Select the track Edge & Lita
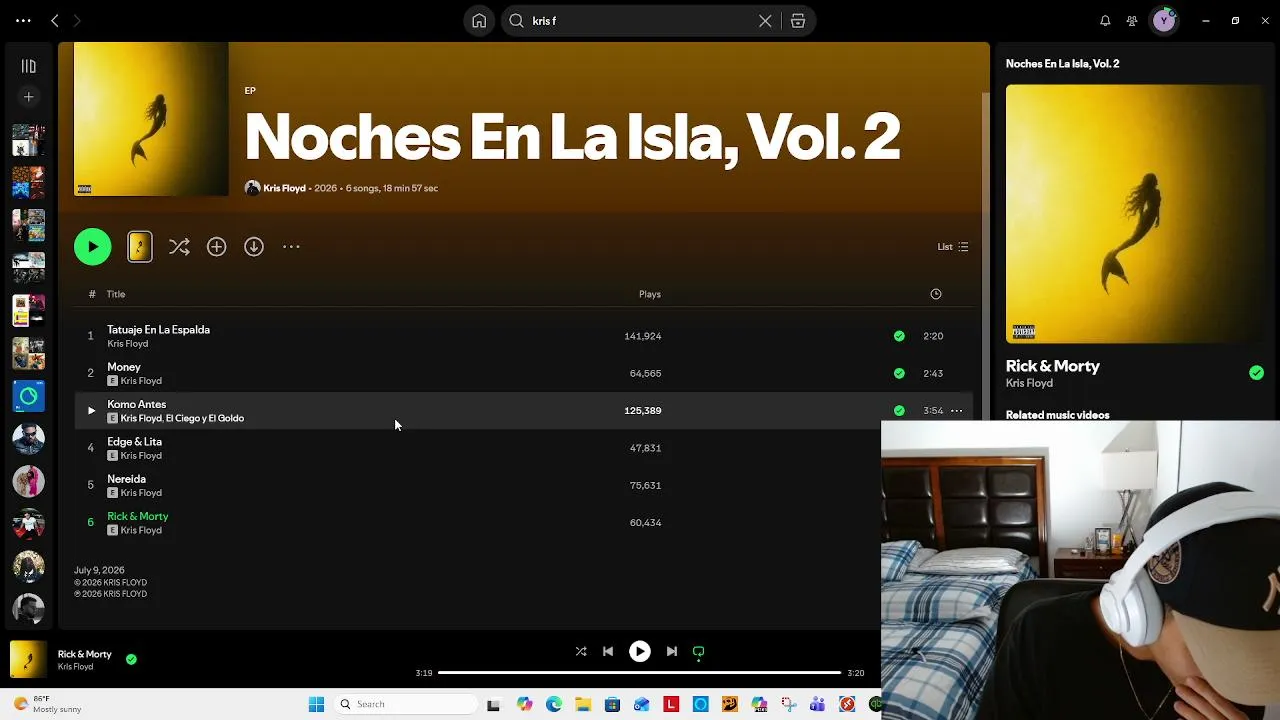This screenshot has width=1280, height=720. tap(134, 442)
